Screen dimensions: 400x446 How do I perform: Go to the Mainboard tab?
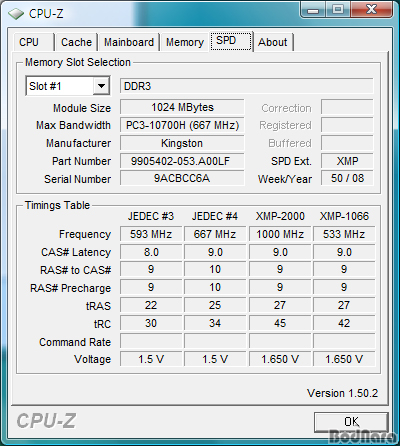pos(129,42)
